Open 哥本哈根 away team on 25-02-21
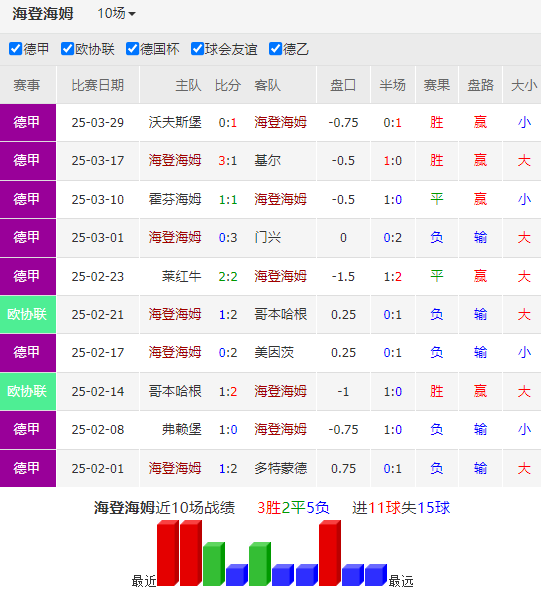This screenshot has height=597, width=541. [x=281, y=314]
